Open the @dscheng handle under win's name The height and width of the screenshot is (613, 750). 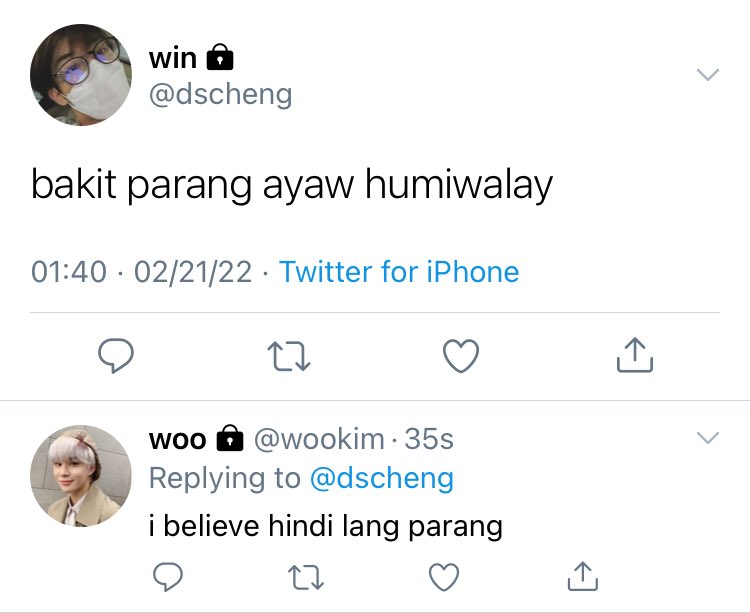(x=221, y=94)
